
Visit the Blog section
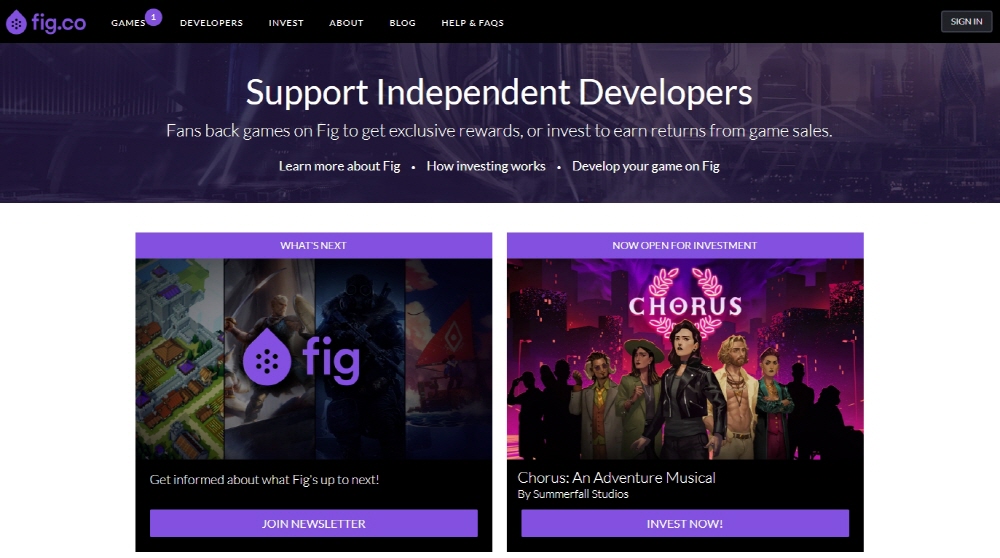tap(402, 23)
